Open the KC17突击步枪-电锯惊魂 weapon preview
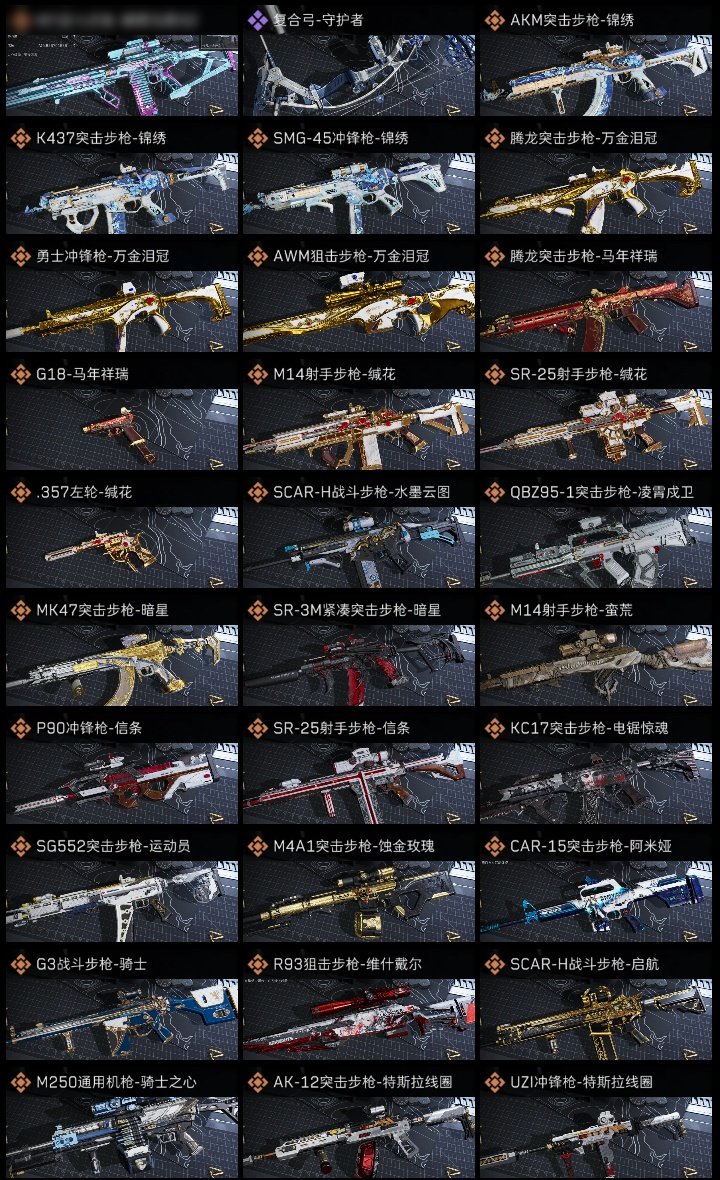 [596, 783]
